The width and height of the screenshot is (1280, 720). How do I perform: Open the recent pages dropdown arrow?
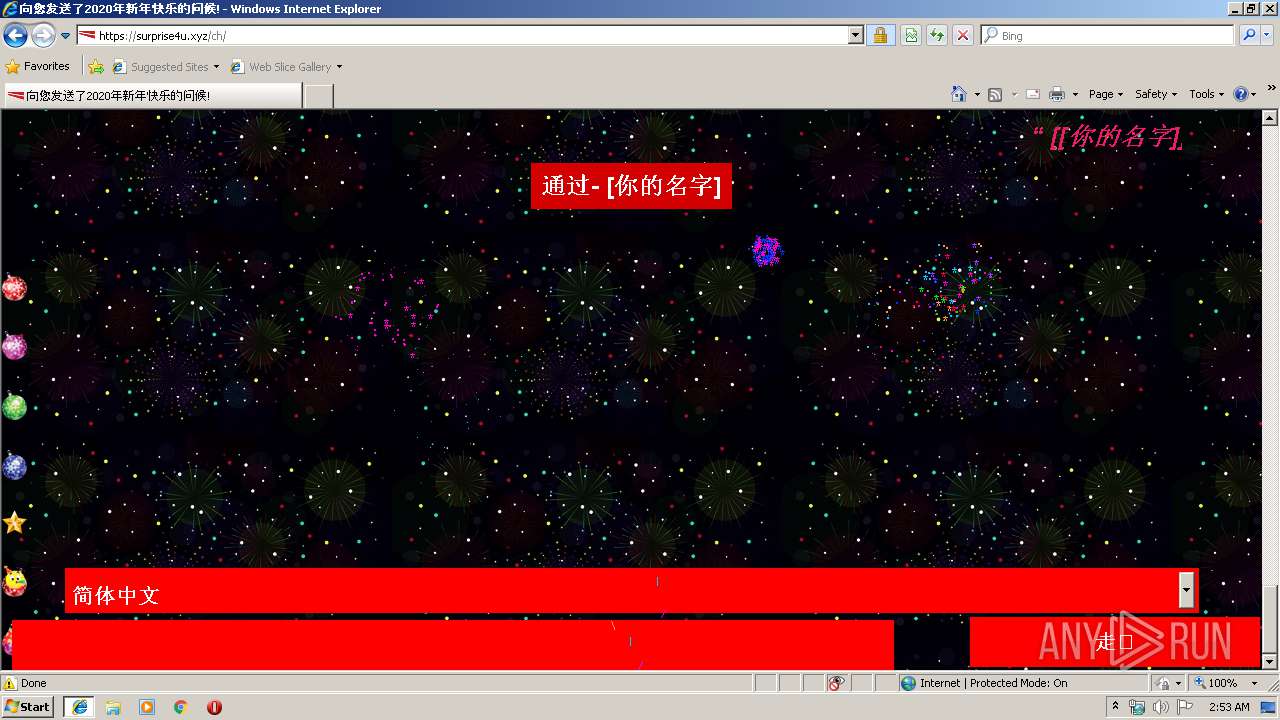[66, 36]
